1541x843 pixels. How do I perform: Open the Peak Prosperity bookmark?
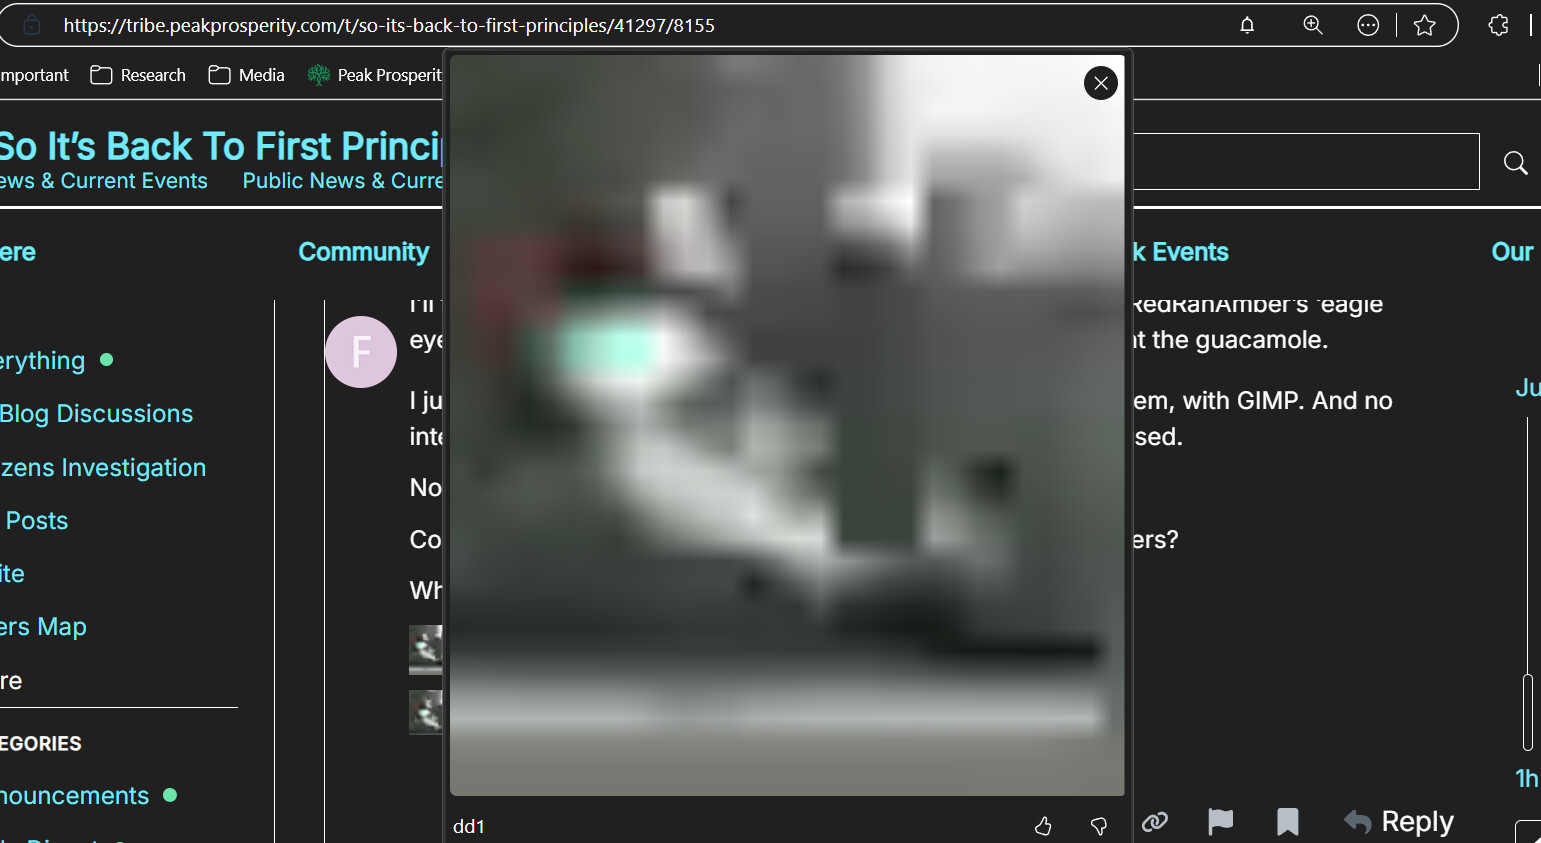[375, 75]
